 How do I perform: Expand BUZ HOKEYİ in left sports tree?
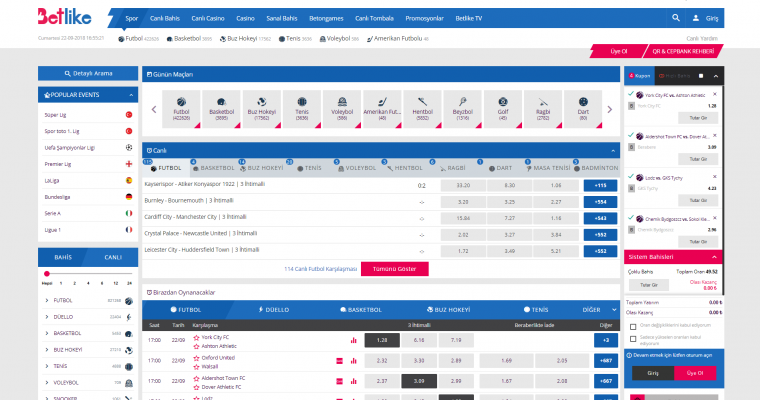[x=47, y=350]
